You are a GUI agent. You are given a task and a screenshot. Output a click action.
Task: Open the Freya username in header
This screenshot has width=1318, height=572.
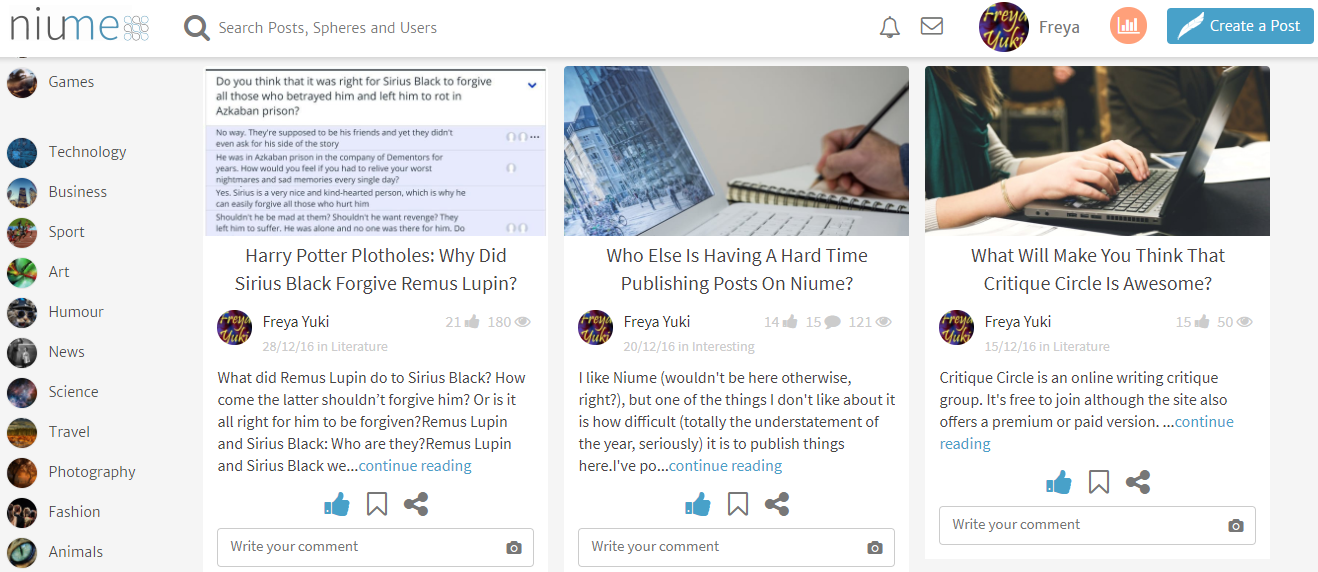pos(1059,27)
